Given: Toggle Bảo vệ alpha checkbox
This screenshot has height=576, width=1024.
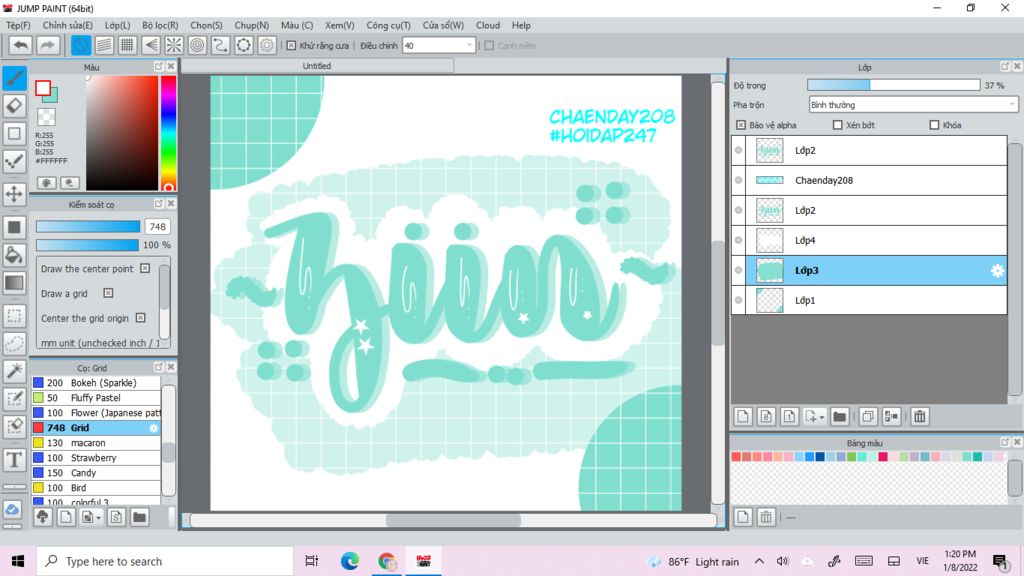Looking at the screenshot, I should coord(741,125).
